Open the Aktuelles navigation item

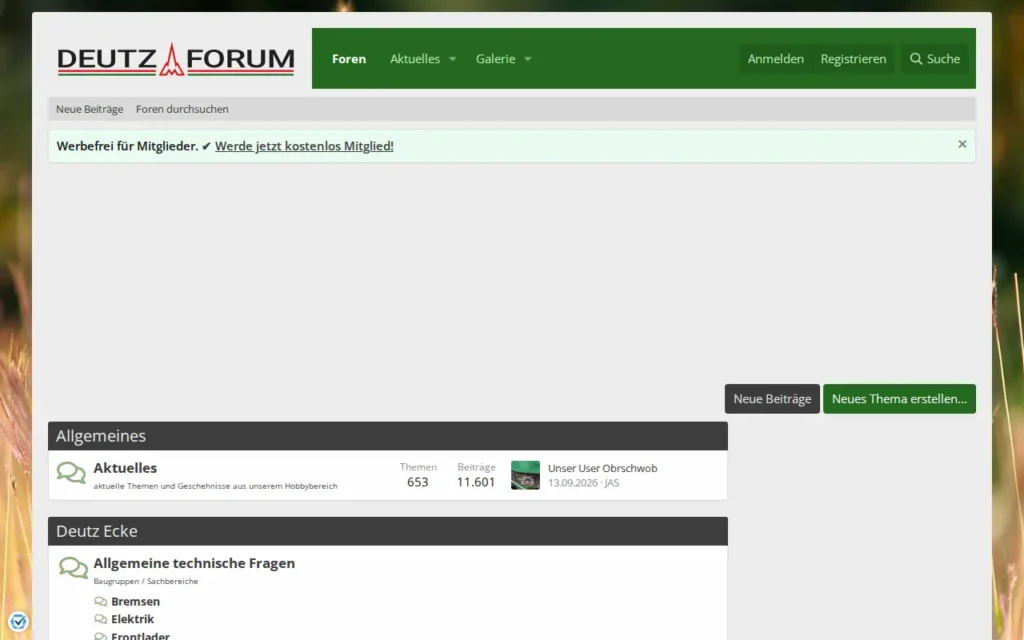pos(415,59)
